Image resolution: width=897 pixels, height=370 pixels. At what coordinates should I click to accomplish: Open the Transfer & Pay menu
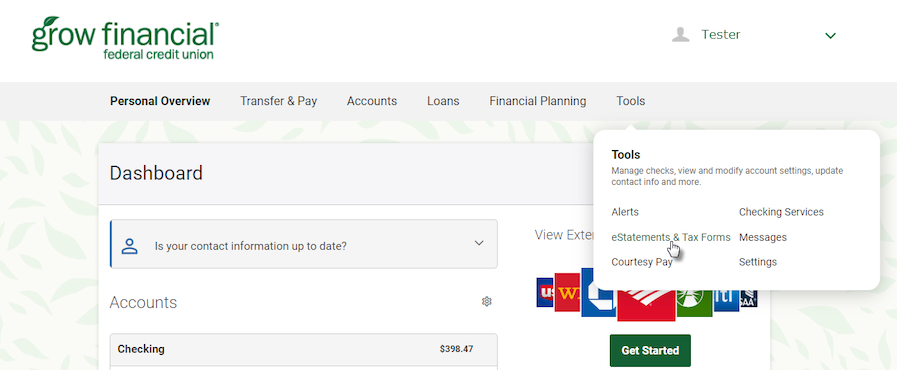tap(279, 101)
